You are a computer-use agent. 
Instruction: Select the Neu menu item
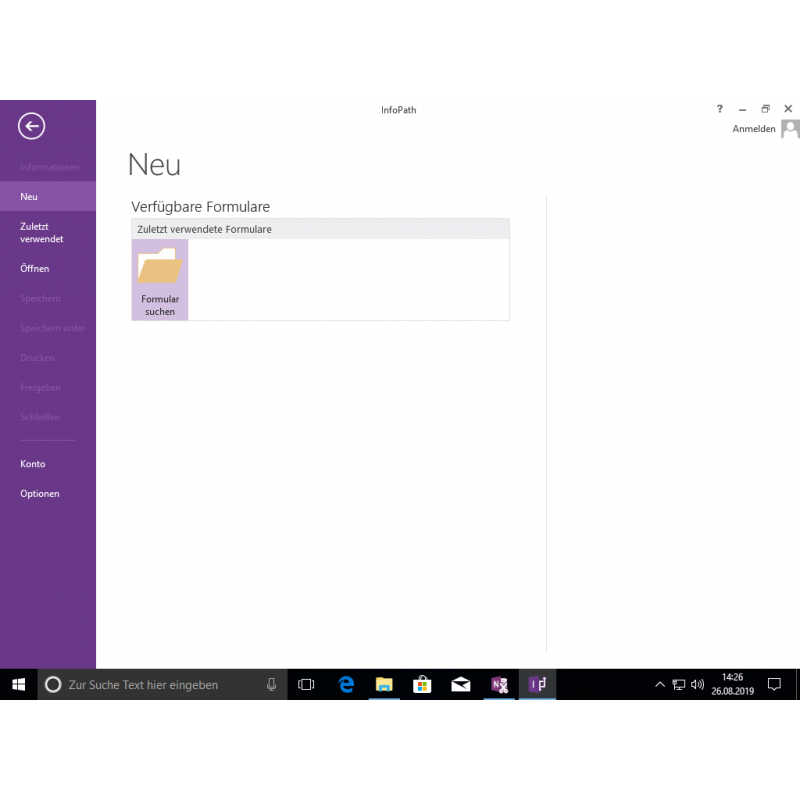pyautogui.click(x=29, y=197)
